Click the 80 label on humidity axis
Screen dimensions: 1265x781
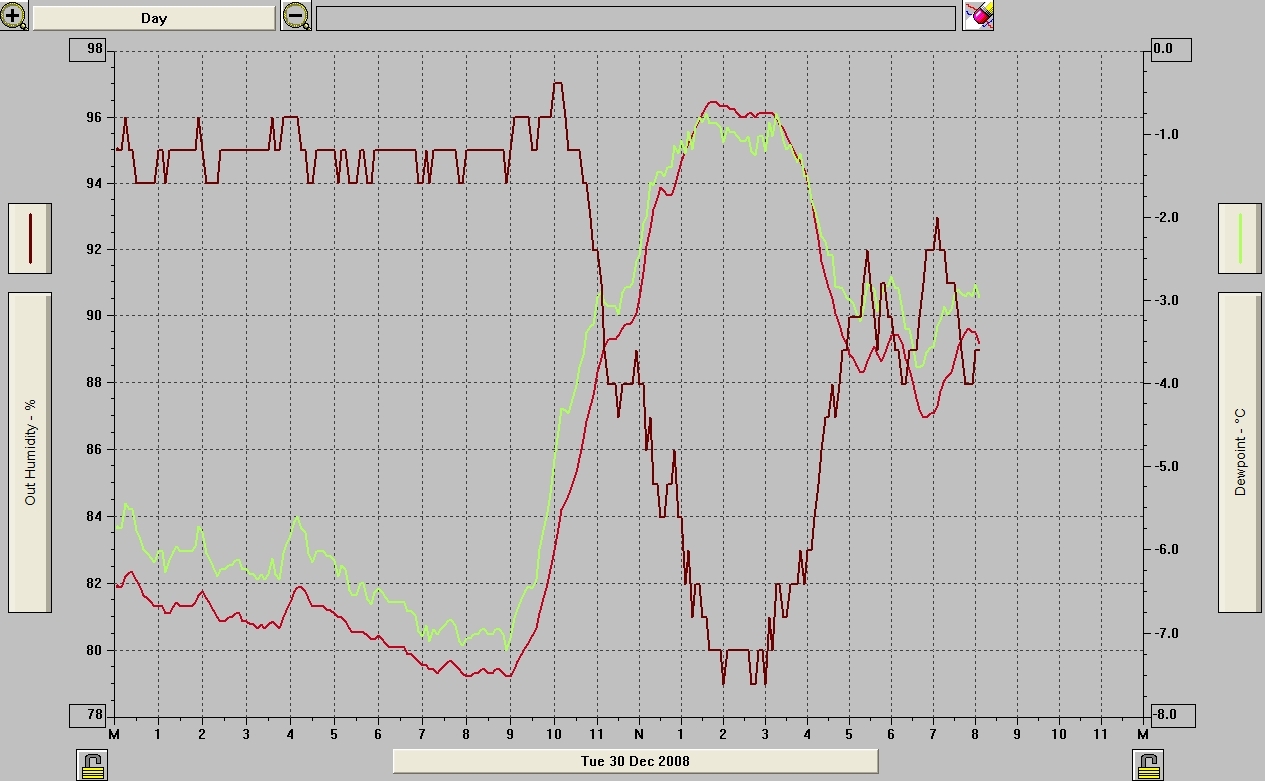click(94, 650)
